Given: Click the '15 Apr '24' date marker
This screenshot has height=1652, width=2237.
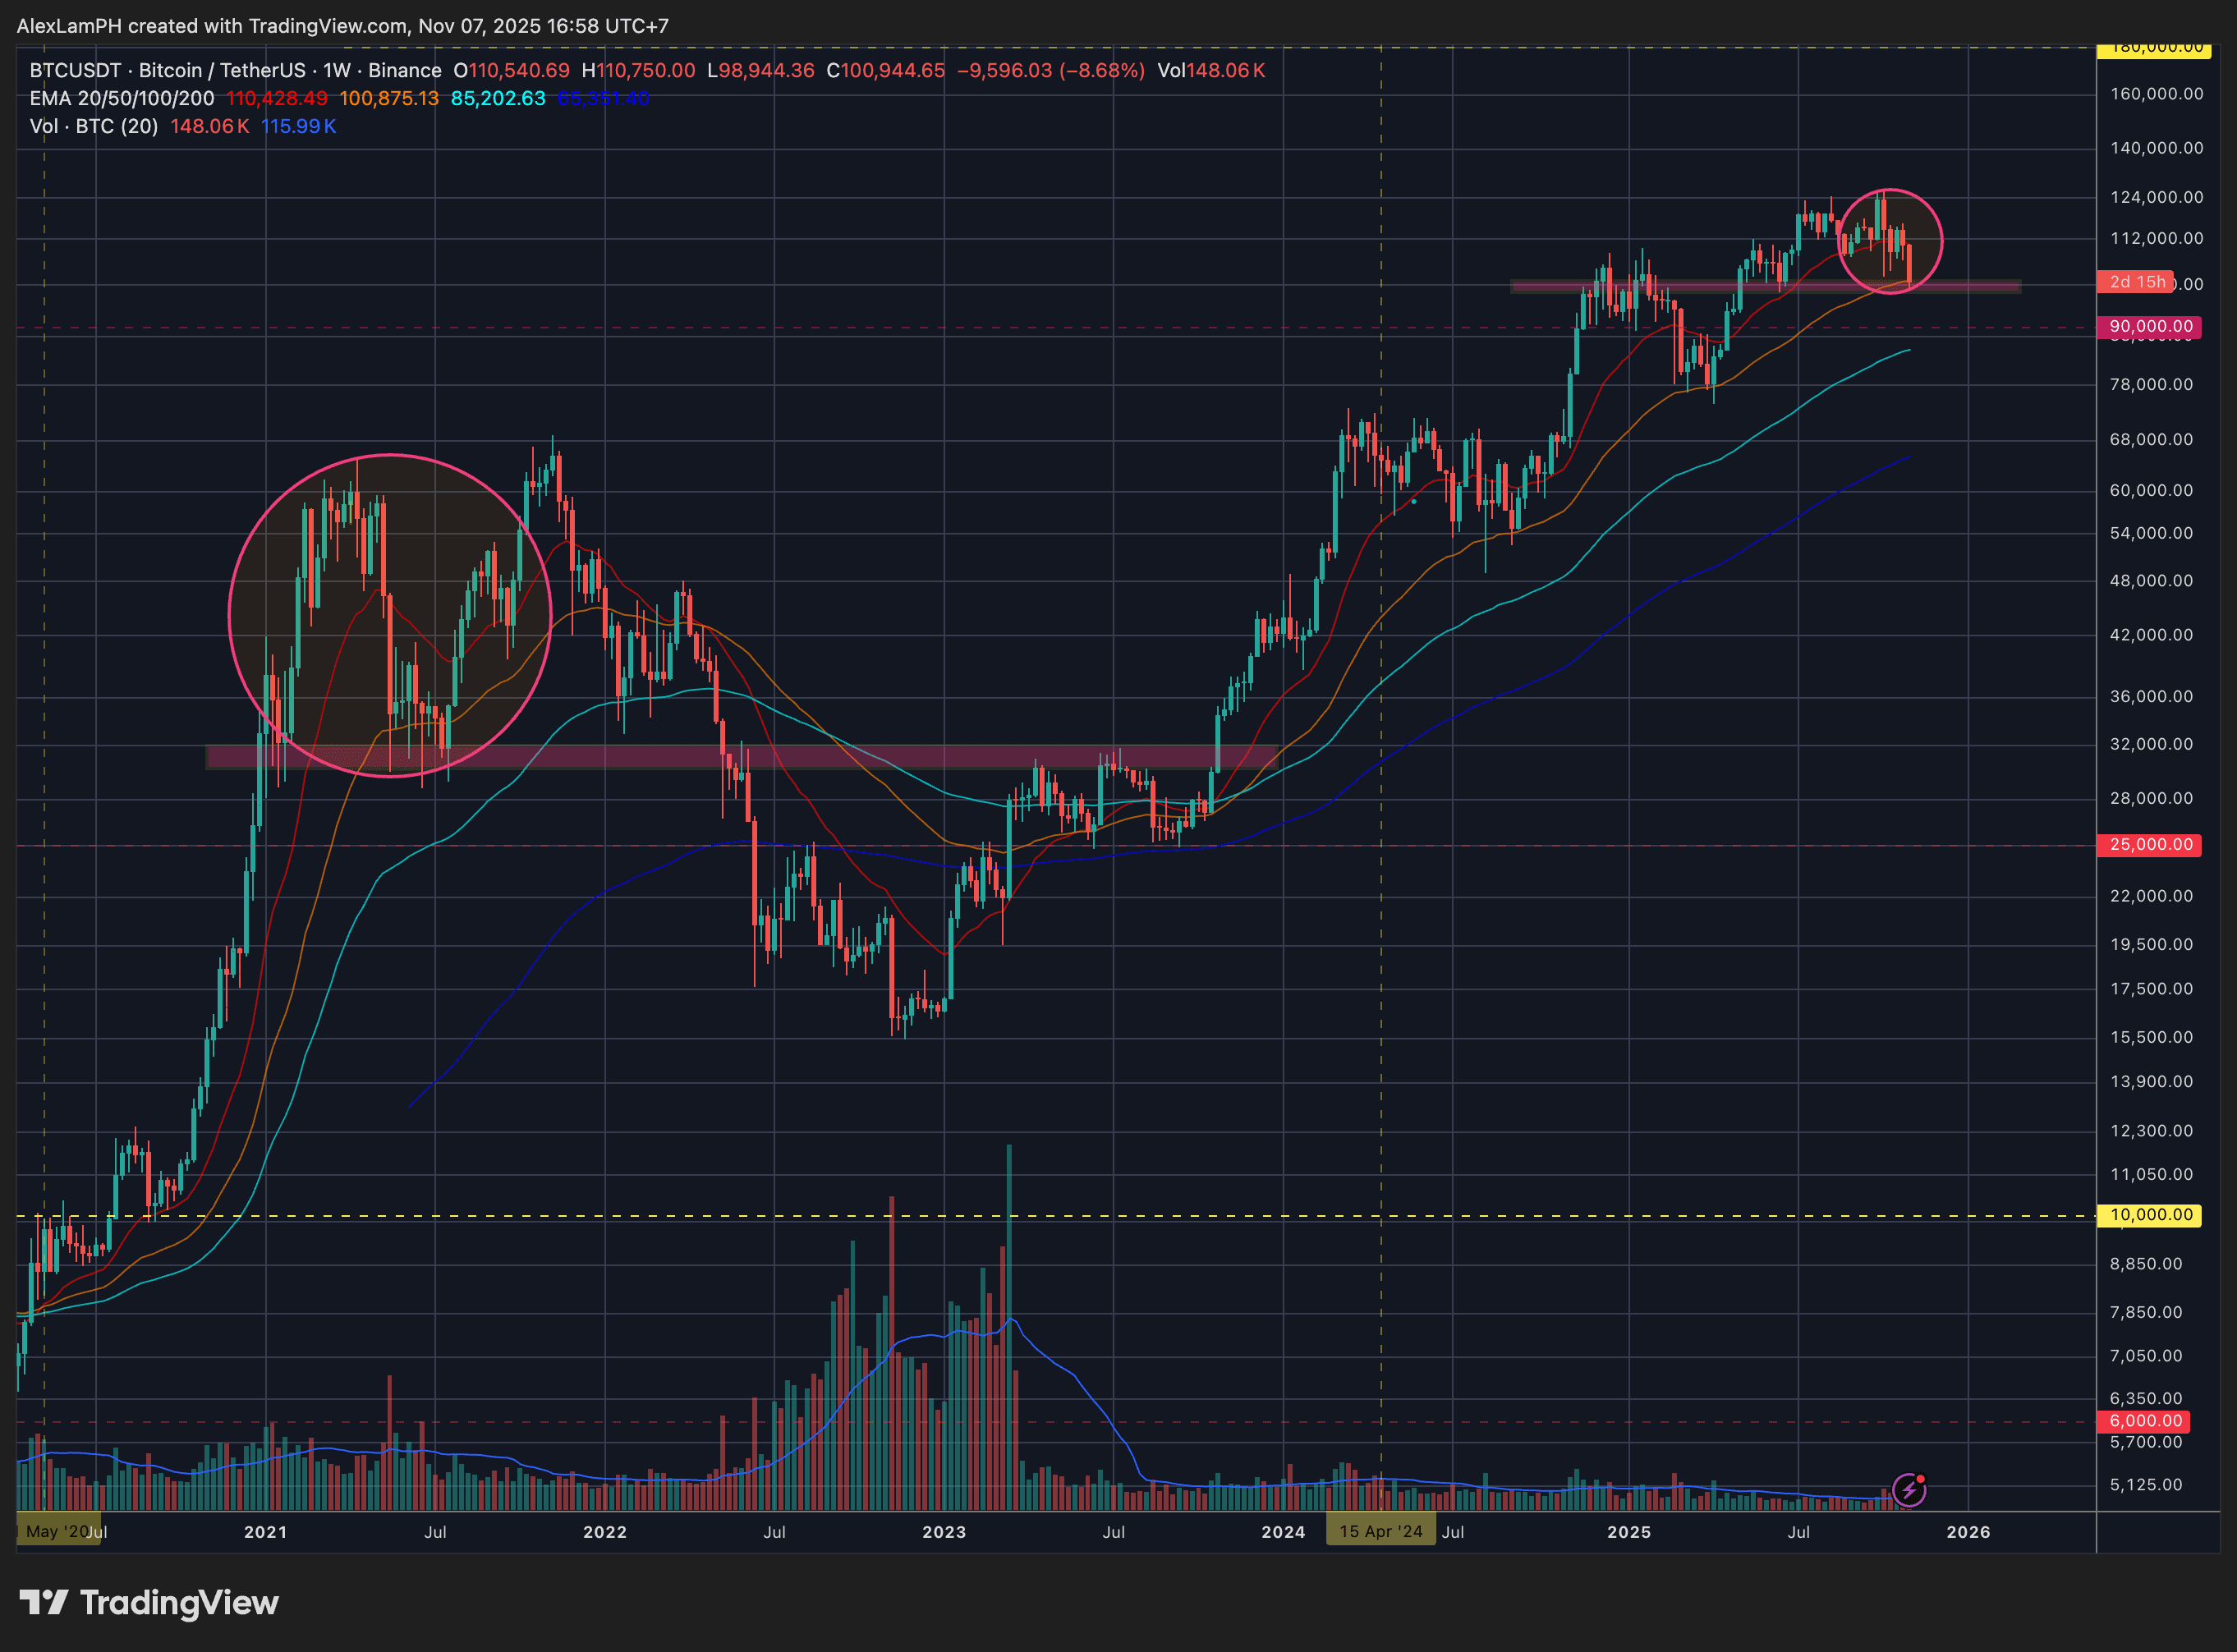Looking at the screenshot, I should (x=1380, y=1532).
